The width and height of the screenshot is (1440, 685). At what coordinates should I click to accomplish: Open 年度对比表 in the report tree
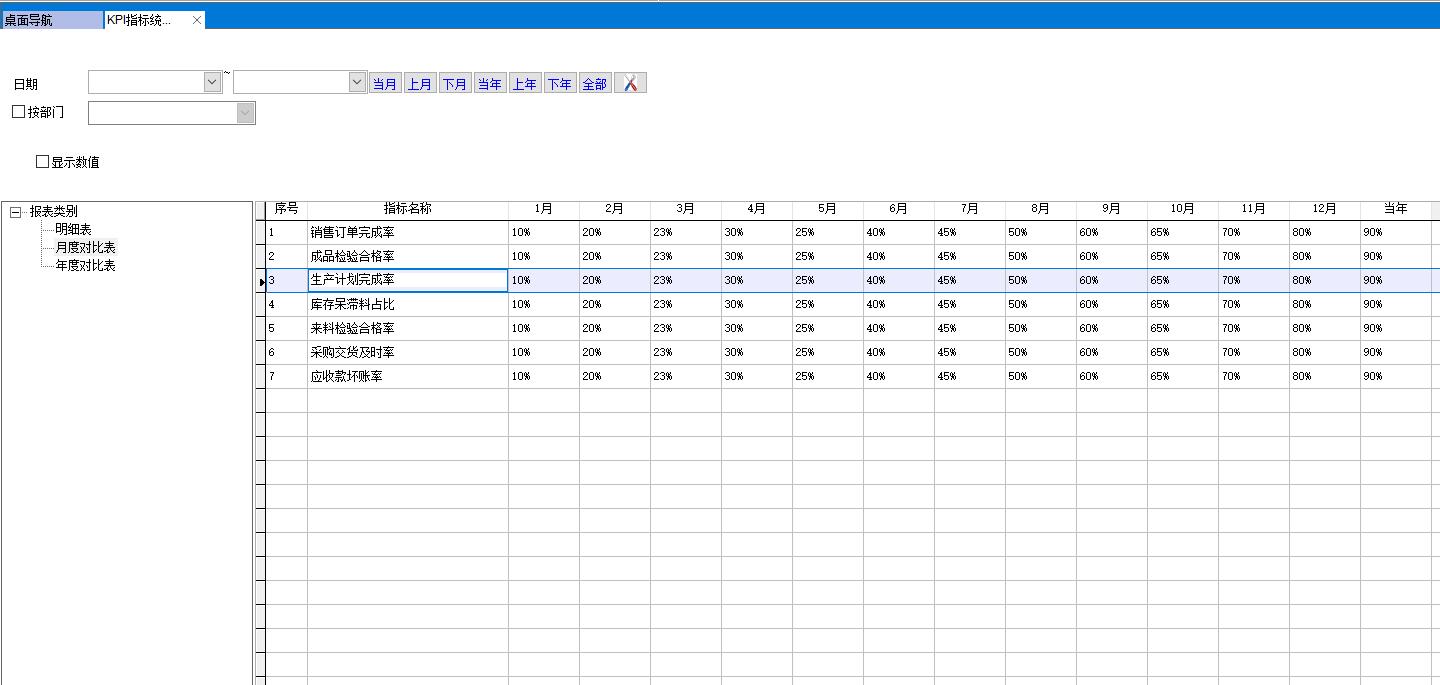click(85, 265)
